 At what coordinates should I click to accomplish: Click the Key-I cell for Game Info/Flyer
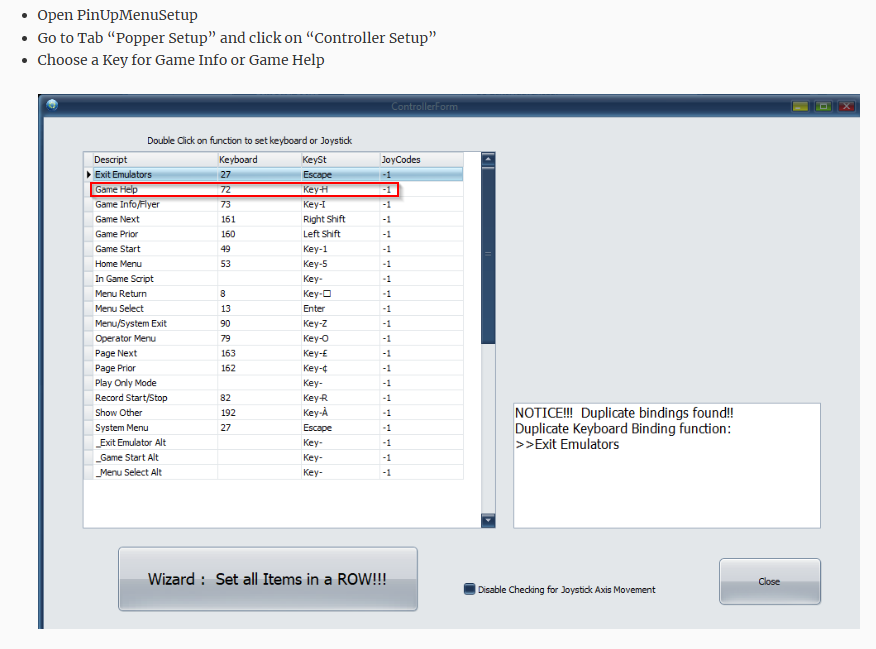click(x=341, y=204)
